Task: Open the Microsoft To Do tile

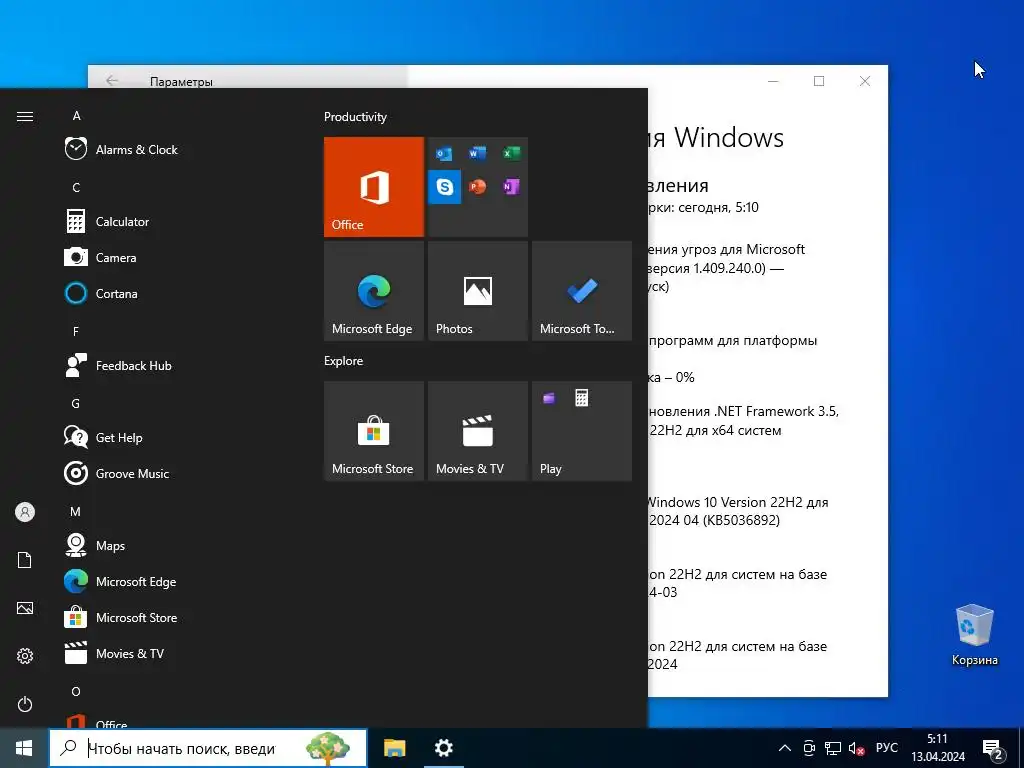Action: tap(582, 291)
